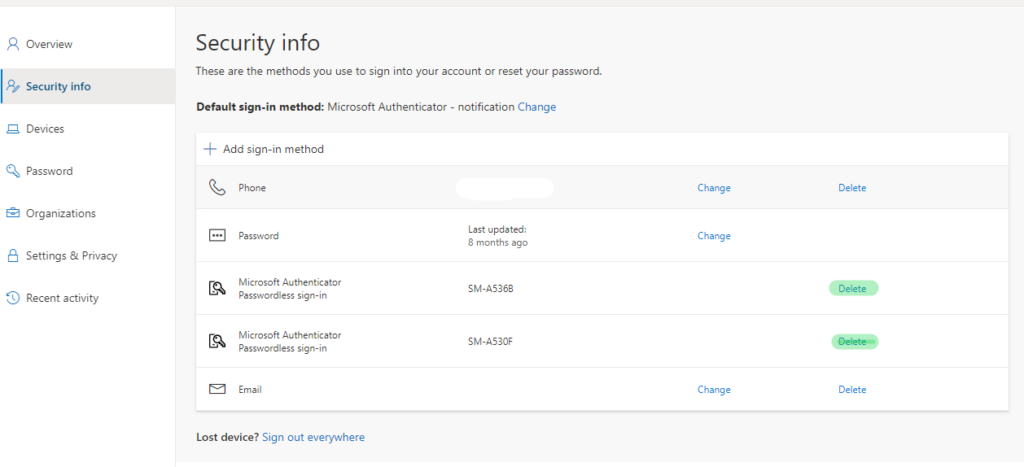This screenshot has height=467, width=1024.
Task: Click the Settings & Privacy lock icon
Action: point(13,256)
